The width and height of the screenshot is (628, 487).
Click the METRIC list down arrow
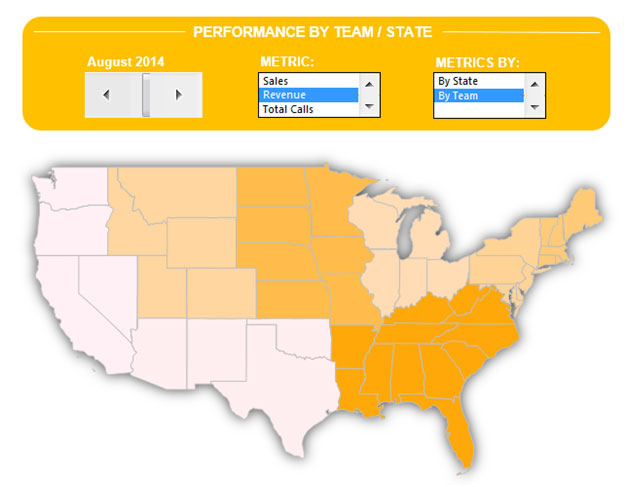pyautogui.click(x=369, y=106)
